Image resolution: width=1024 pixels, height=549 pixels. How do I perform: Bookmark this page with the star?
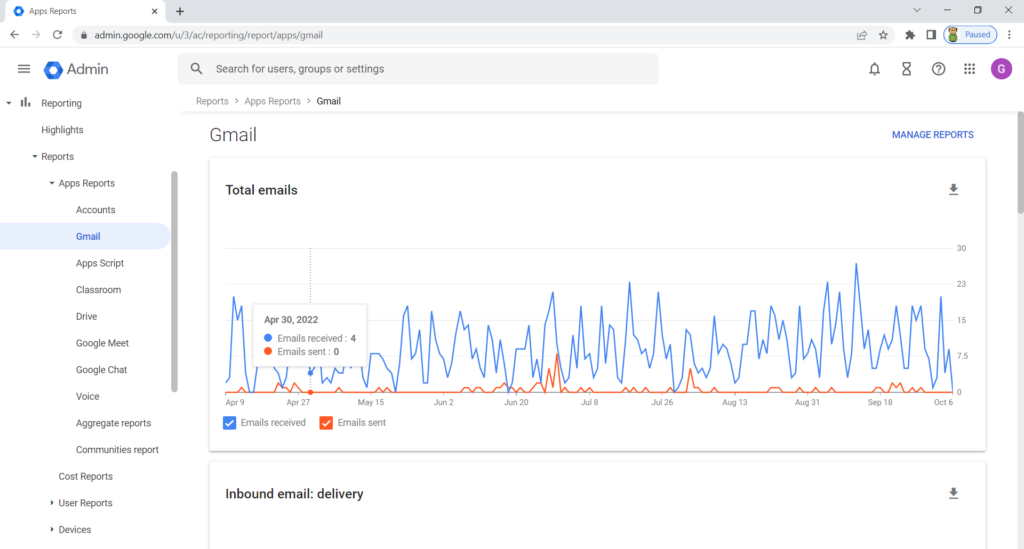point(884,35)
